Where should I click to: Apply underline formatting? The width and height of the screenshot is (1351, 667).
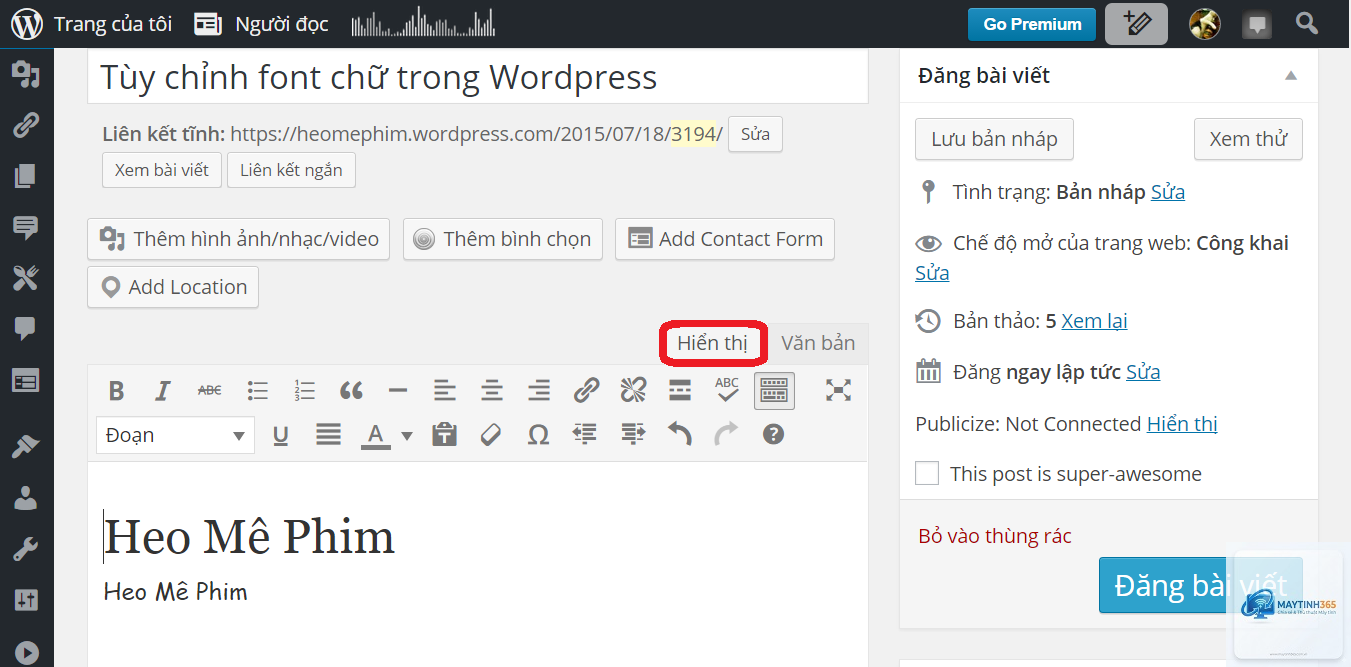[281, 435]
